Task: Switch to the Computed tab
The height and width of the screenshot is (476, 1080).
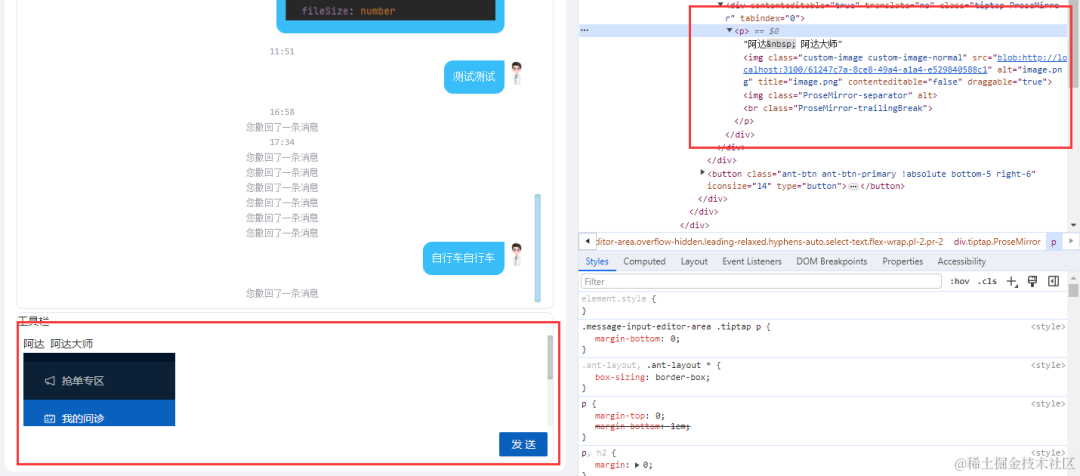Action: 644,262
